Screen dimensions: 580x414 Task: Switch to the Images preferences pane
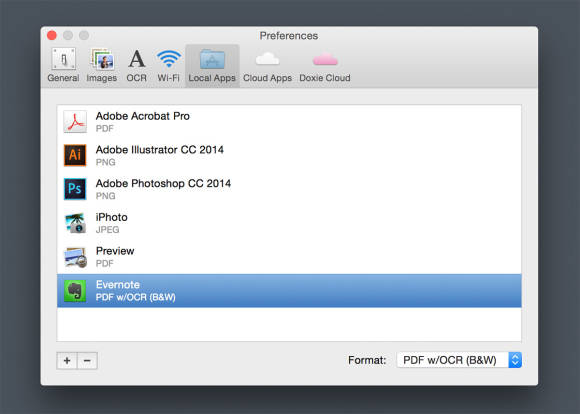point(102,65)
